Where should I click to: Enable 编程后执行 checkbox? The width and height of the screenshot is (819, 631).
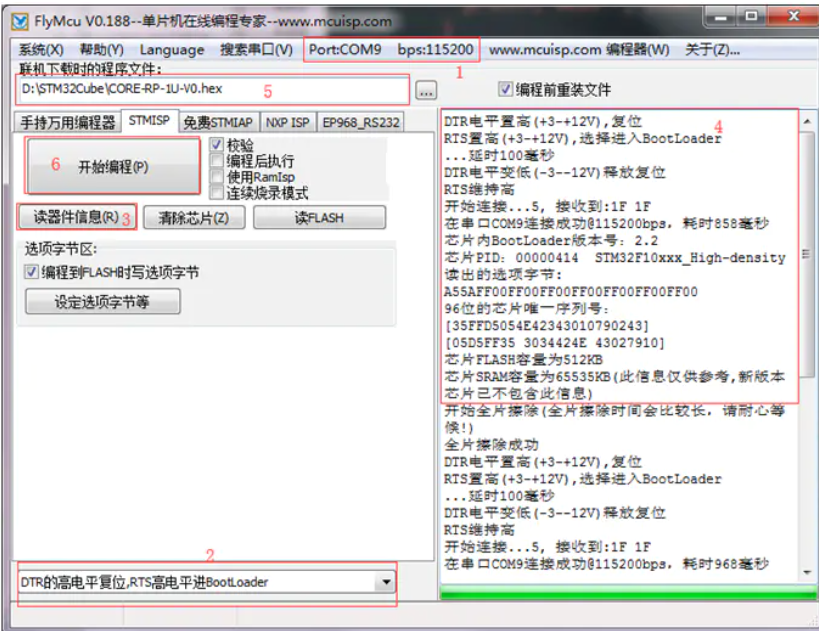pyautogui.click(x=217, y=160)
